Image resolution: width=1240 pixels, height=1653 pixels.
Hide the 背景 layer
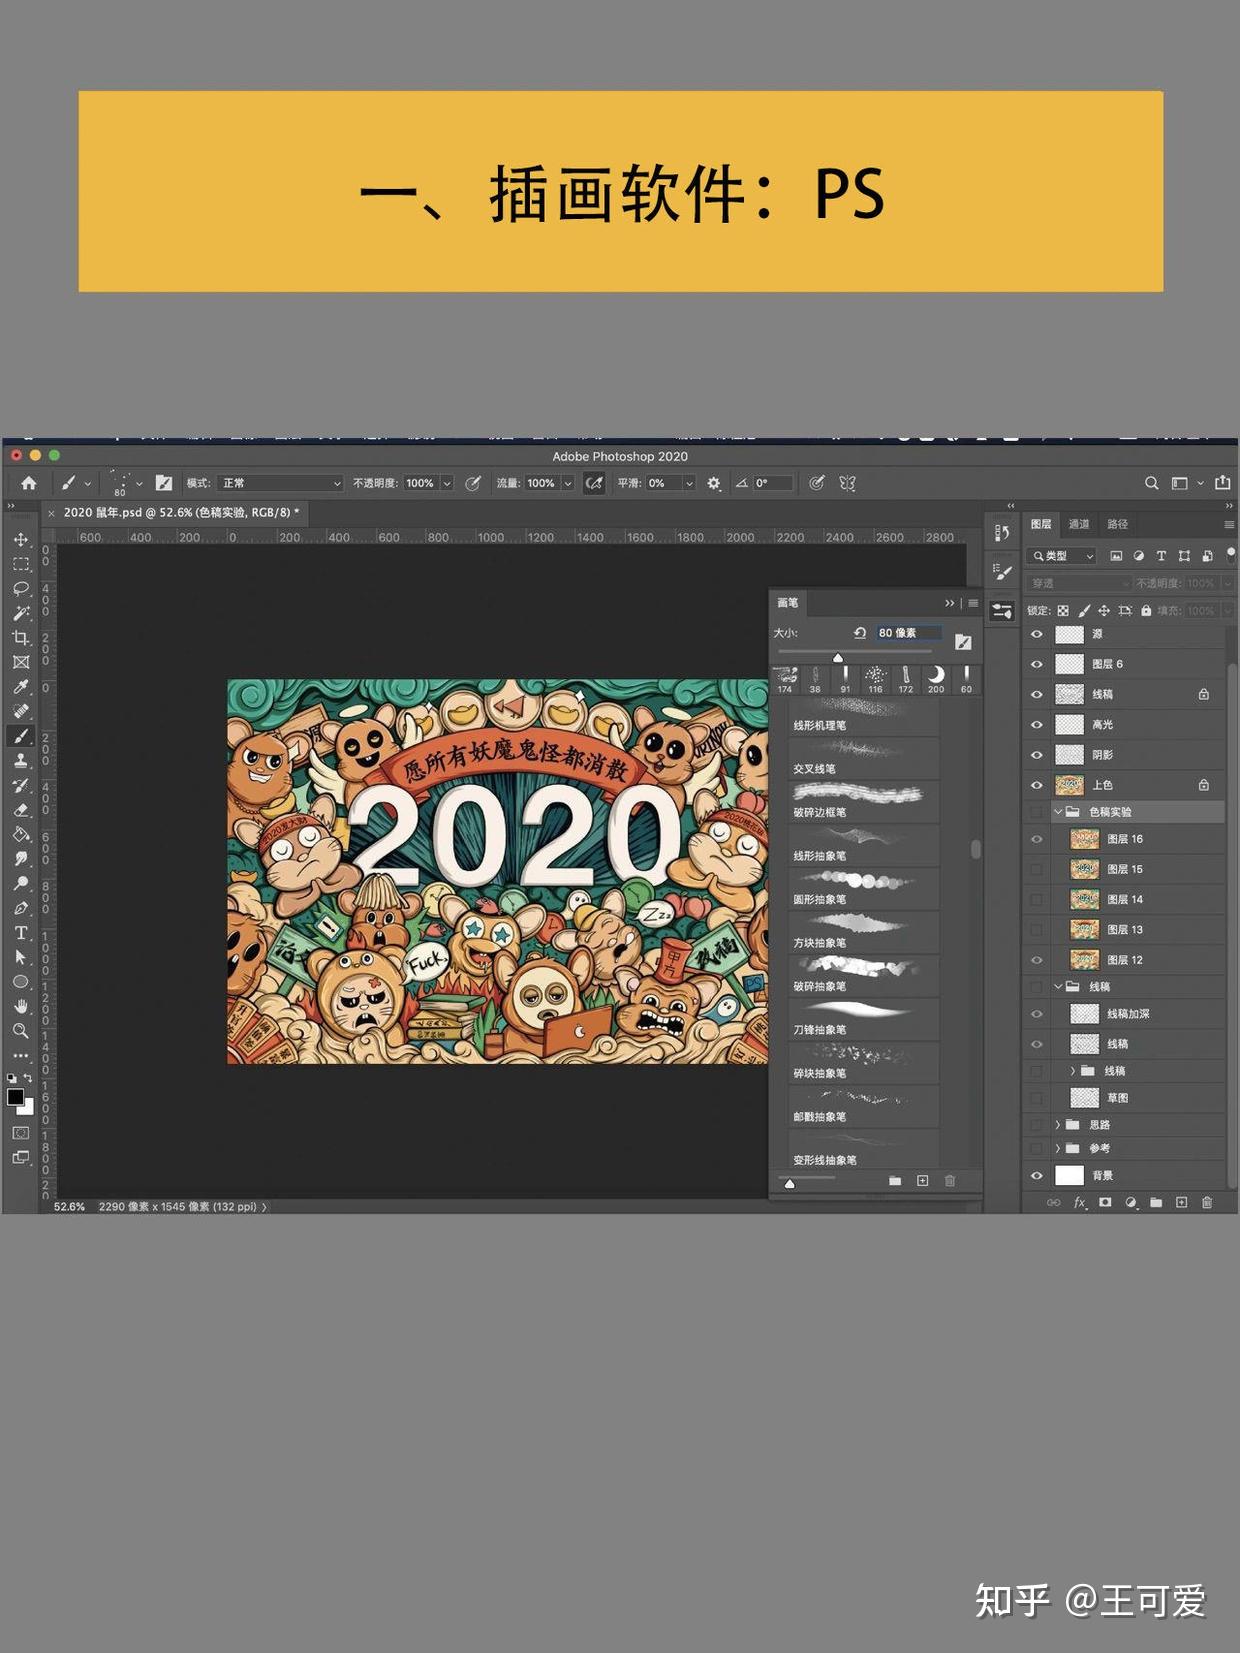click(x=1036, y=1175)
